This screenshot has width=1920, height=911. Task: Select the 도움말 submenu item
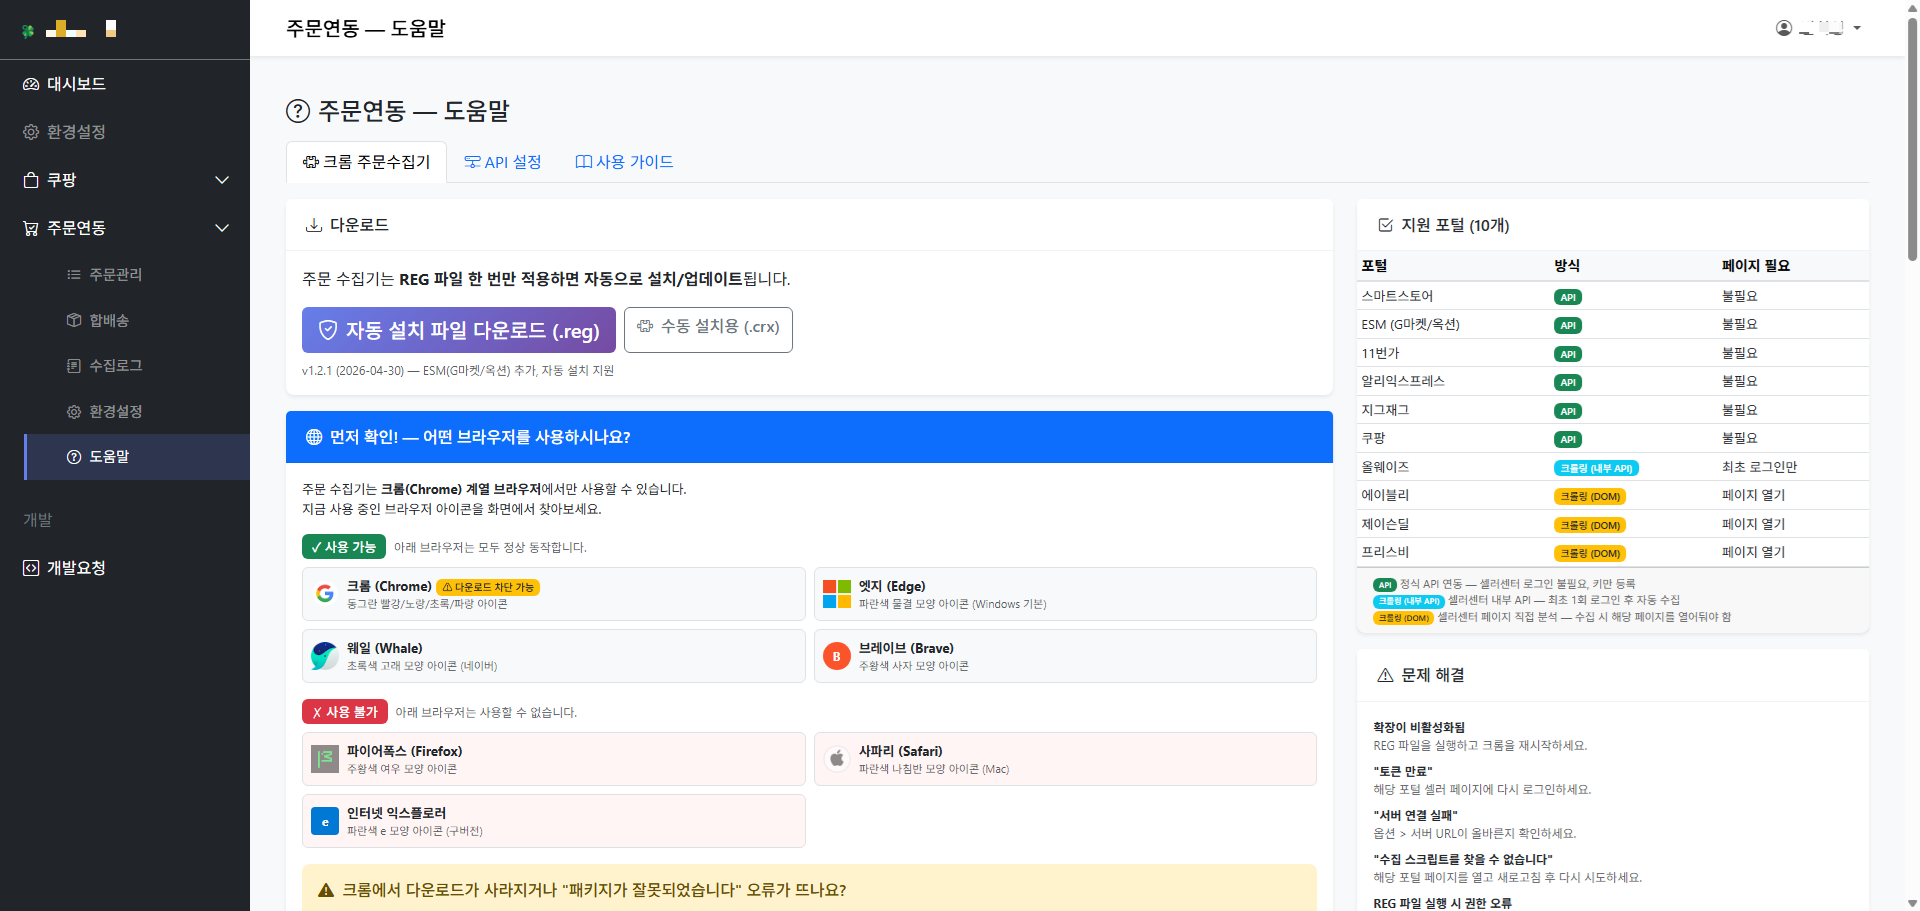(137, 457)
